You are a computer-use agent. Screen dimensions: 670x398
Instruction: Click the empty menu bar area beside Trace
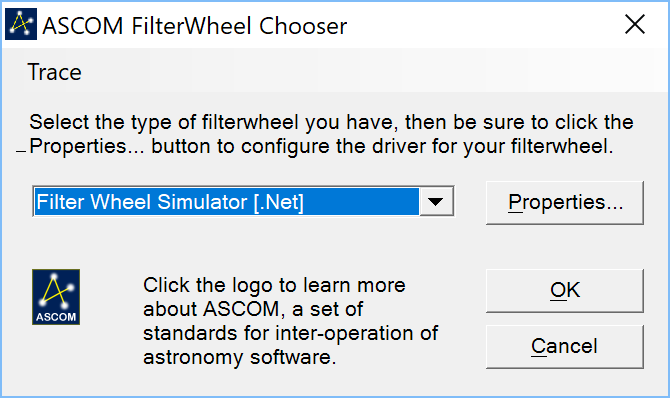(367, 72)
